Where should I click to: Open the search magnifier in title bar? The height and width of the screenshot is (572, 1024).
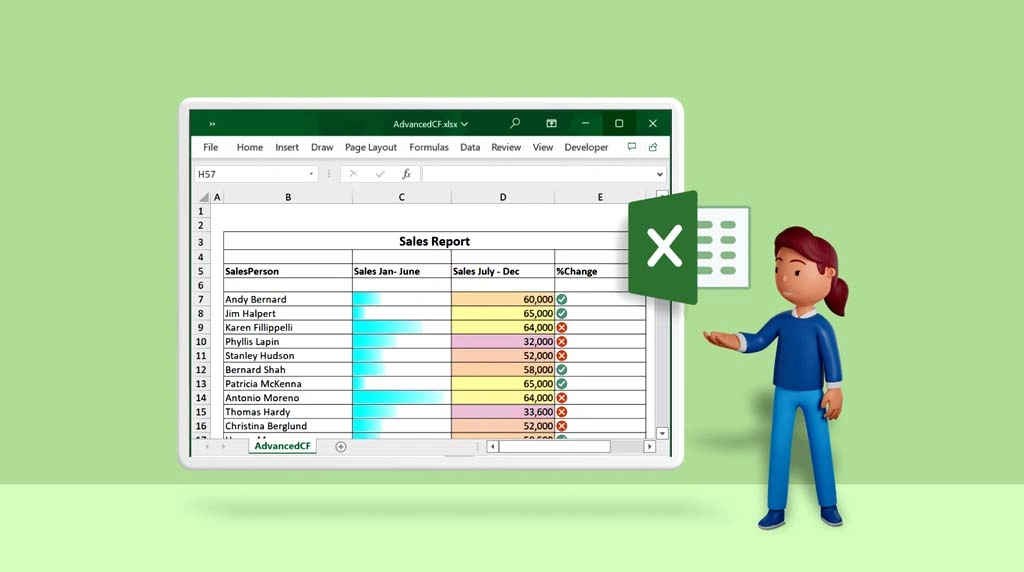pos(515,123)
